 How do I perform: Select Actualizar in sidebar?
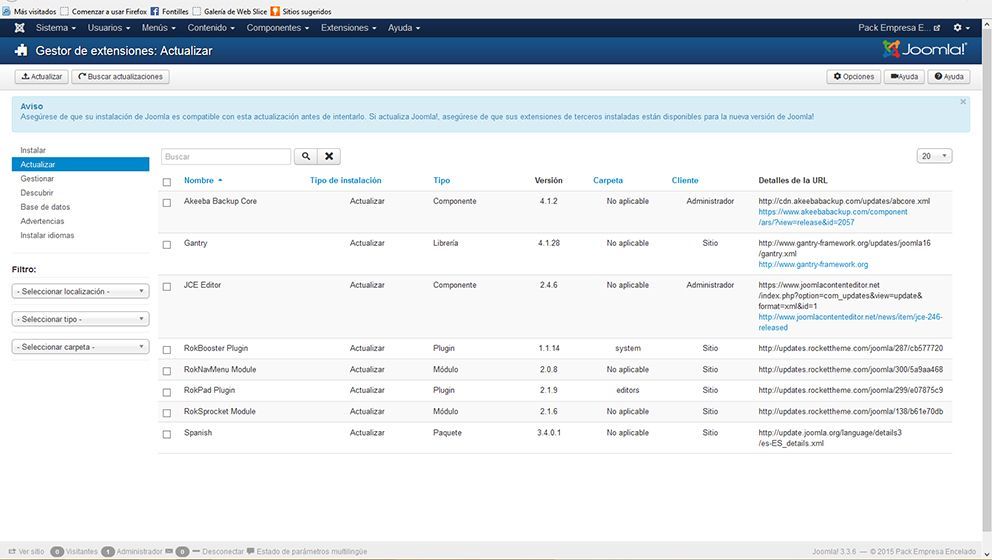click(80, 165)
